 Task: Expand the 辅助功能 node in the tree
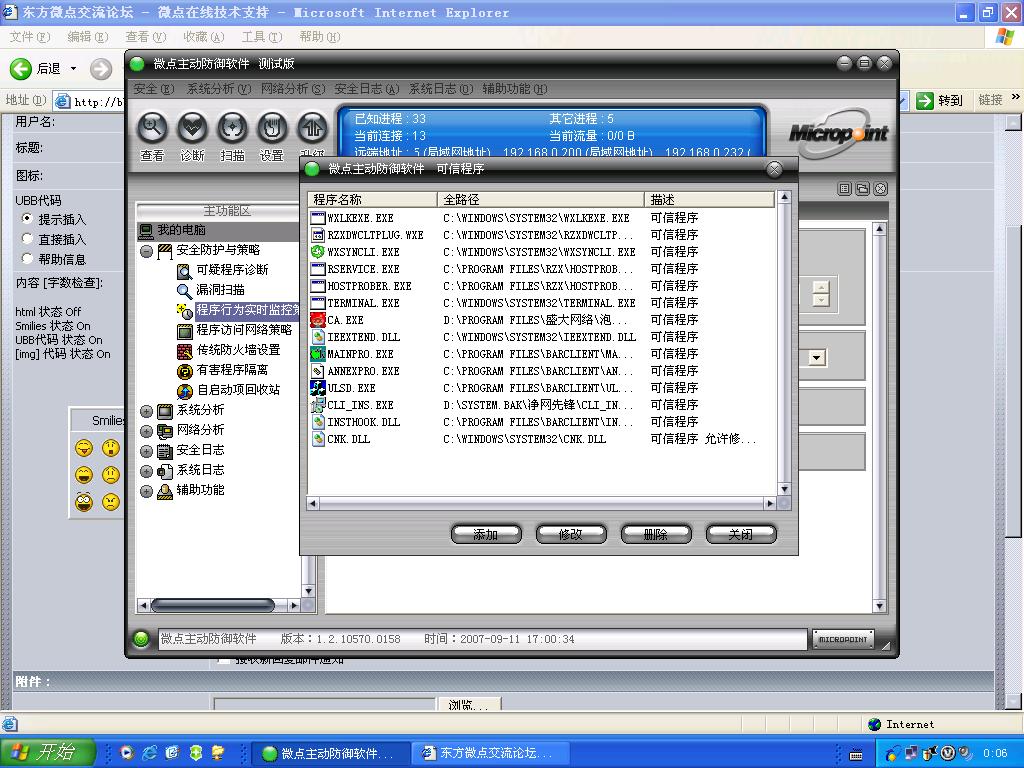click(146, 491)
